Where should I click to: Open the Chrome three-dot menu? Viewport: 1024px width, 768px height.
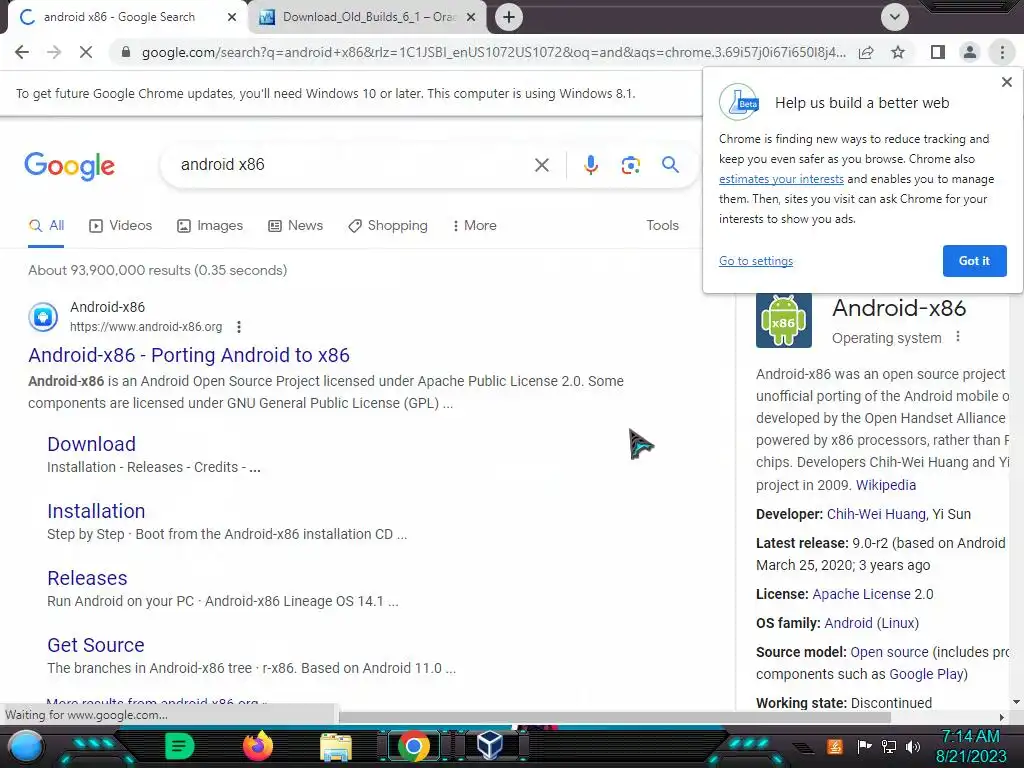click(1002, 52)
